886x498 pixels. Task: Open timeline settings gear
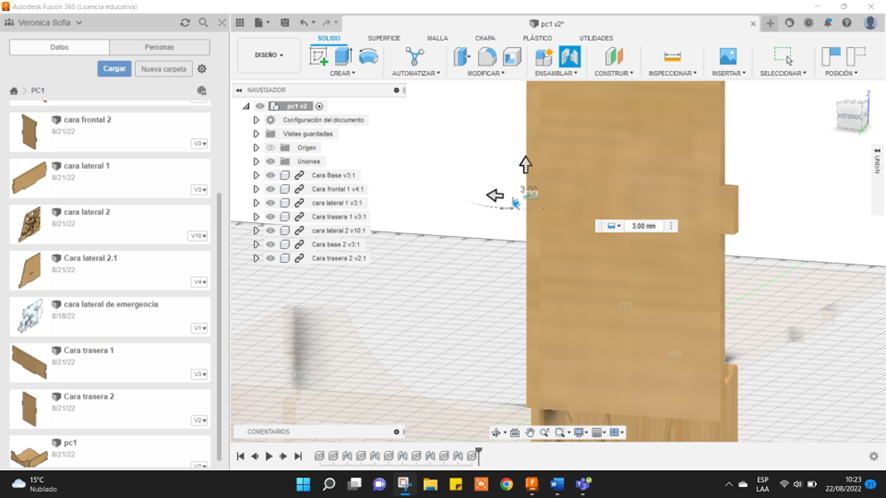874,456
